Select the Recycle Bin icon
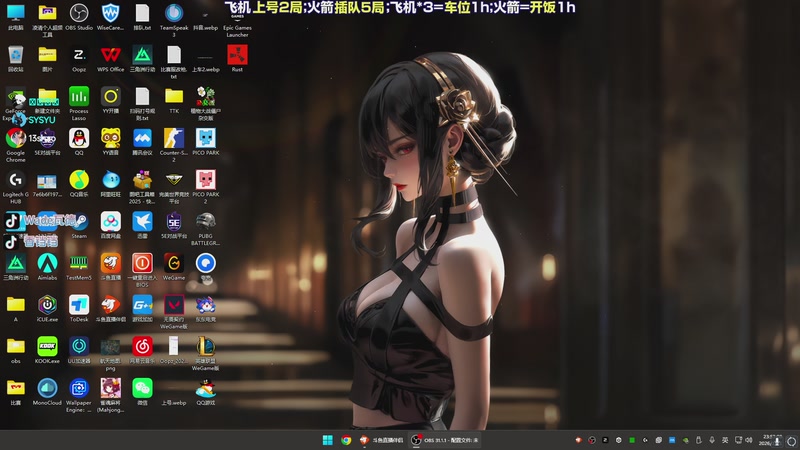 coord(15,55)
